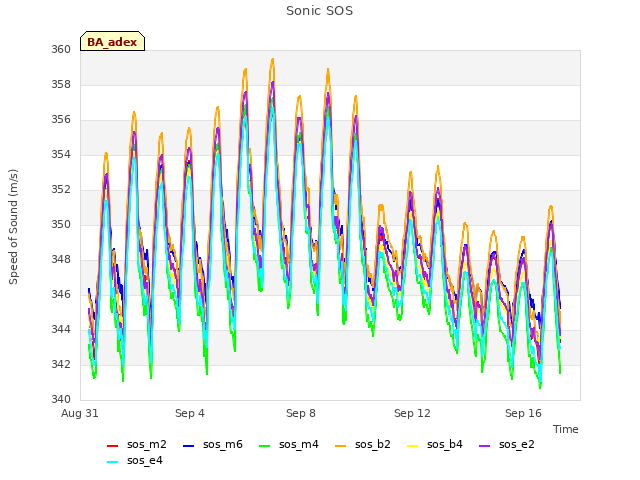
Task: Click the 348 y-axis tick label
Action: [61, 260]
